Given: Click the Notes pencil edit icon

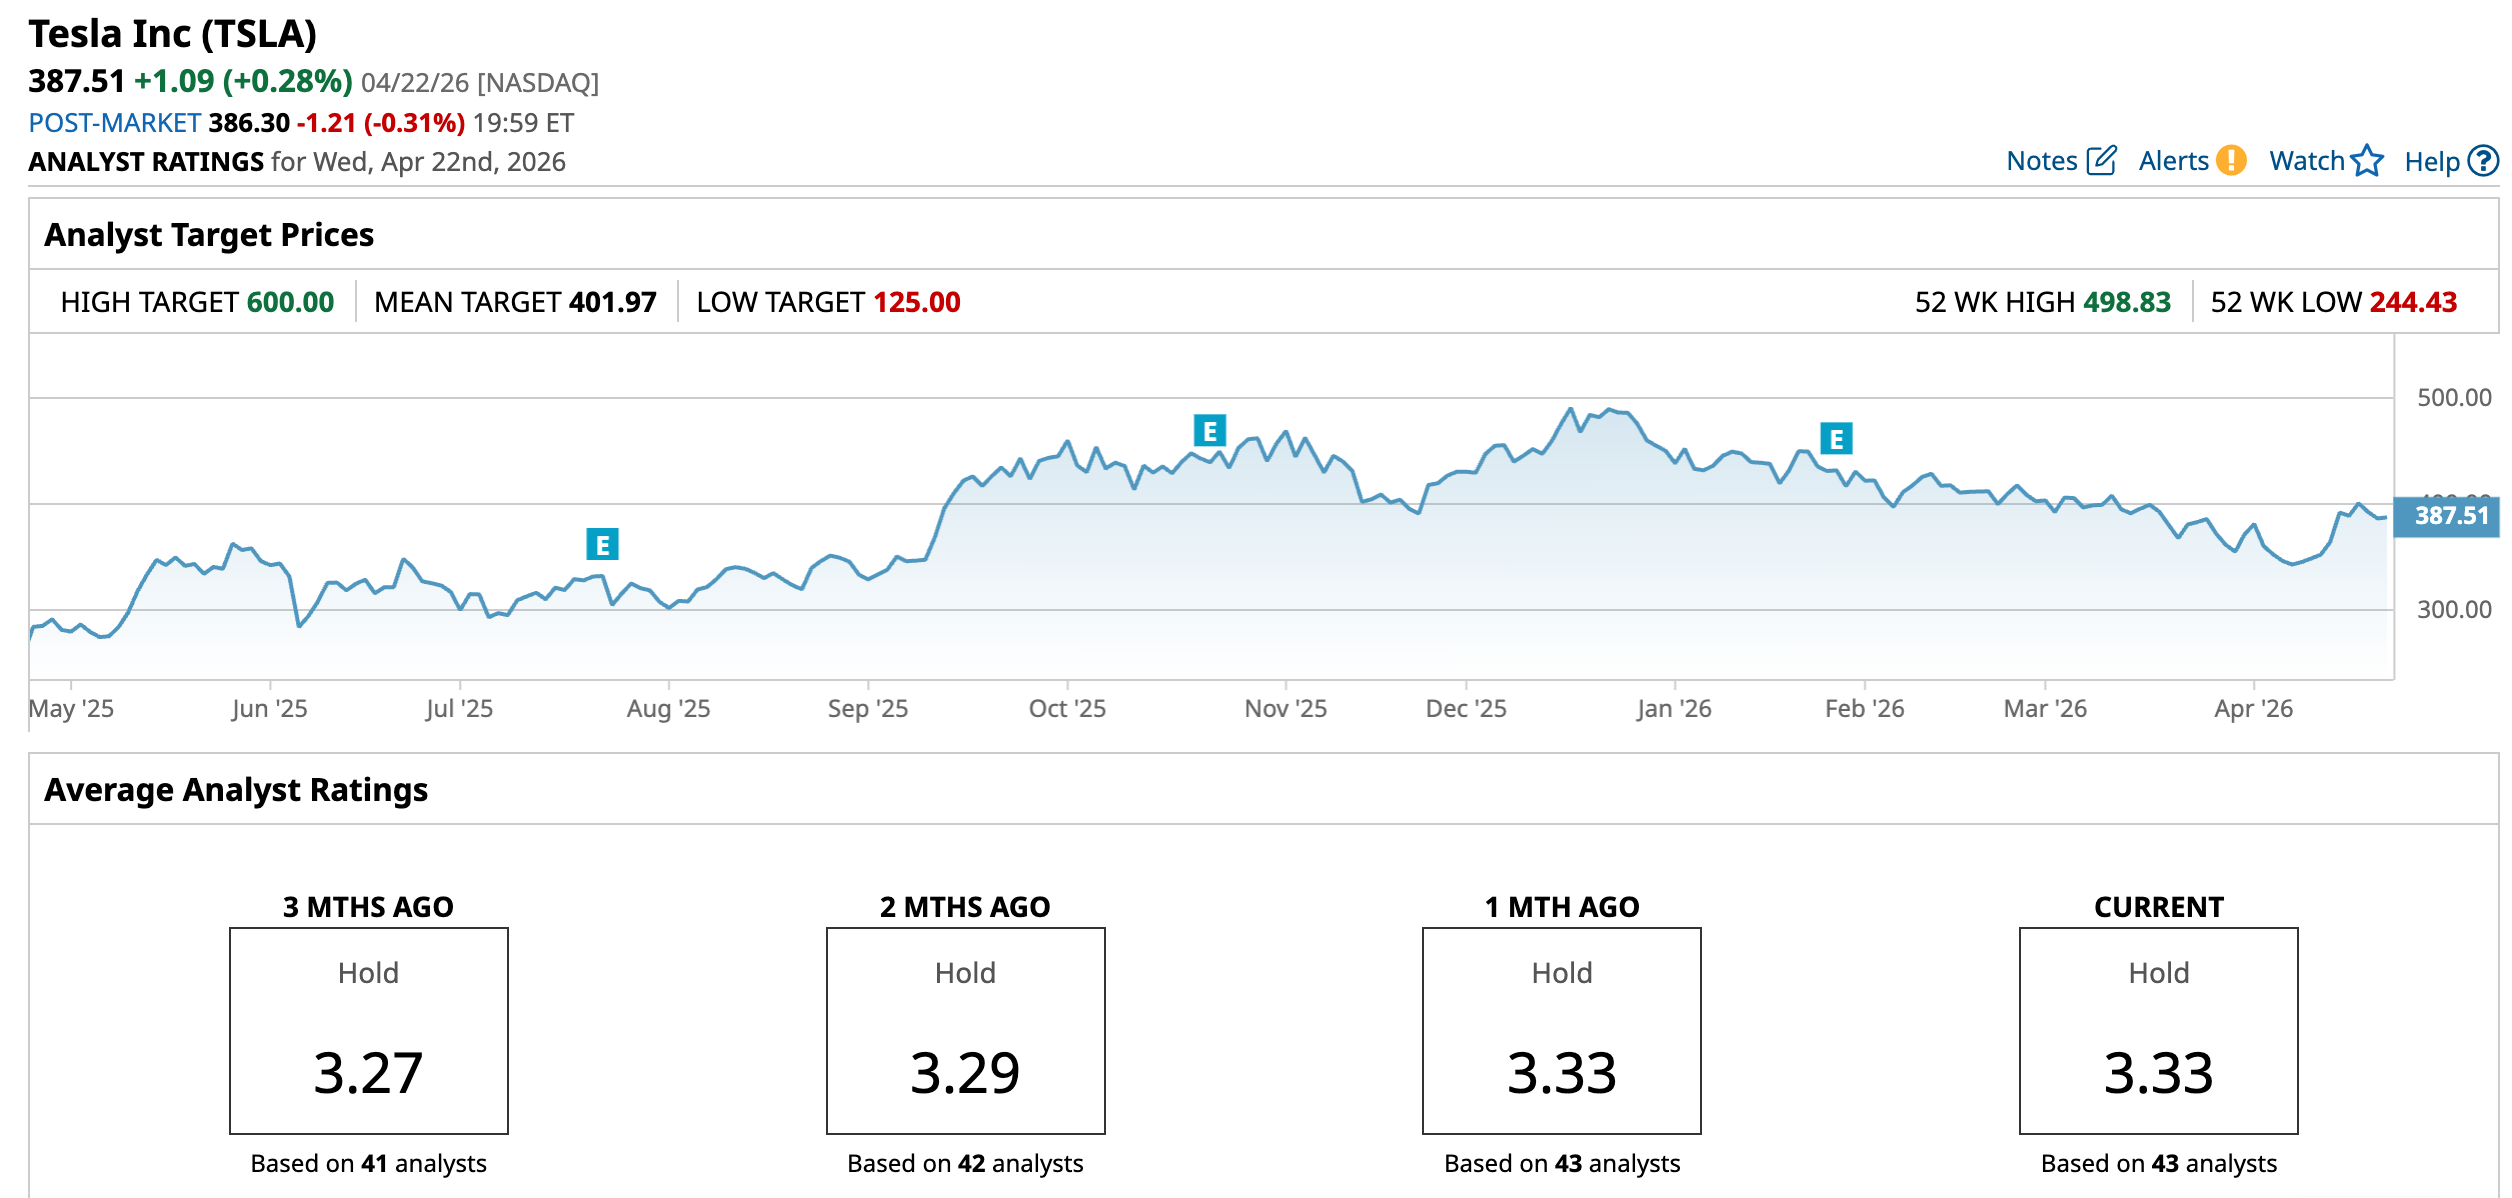Looking at the screenshot, I should [x=2101, y=160].
